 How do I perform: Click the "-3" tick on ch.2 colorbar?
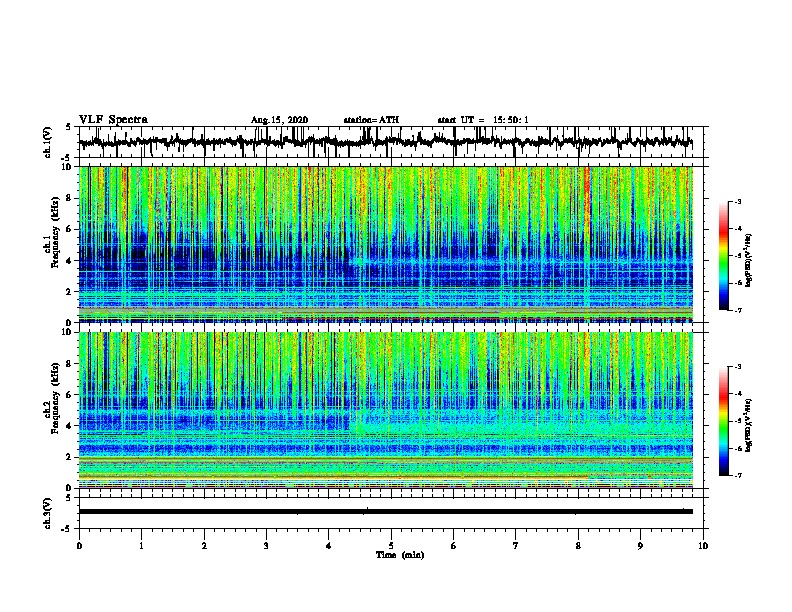[x=738, y=367]
